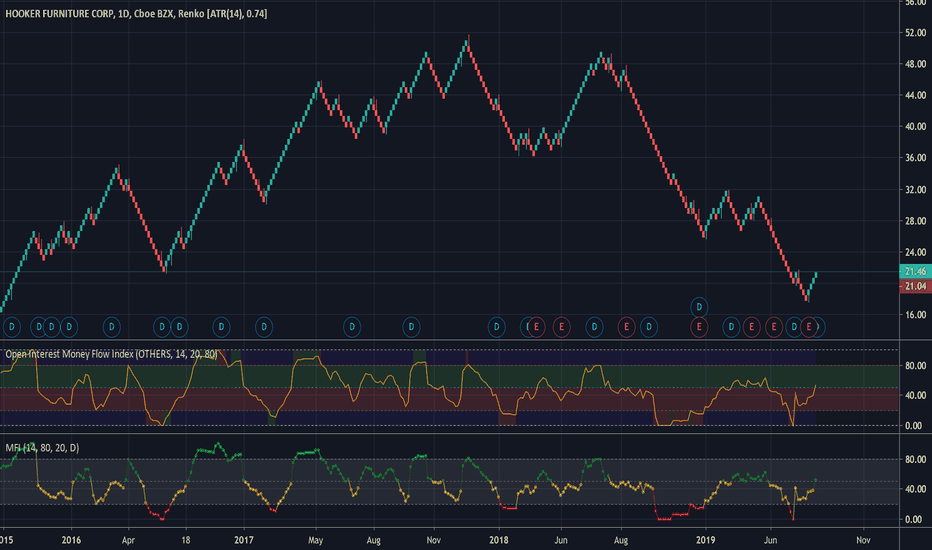This screenshot has height=550, width=932.
Task: Open the Open Interest Money Flow Index indicator title
Action: (x=111, y=354)
